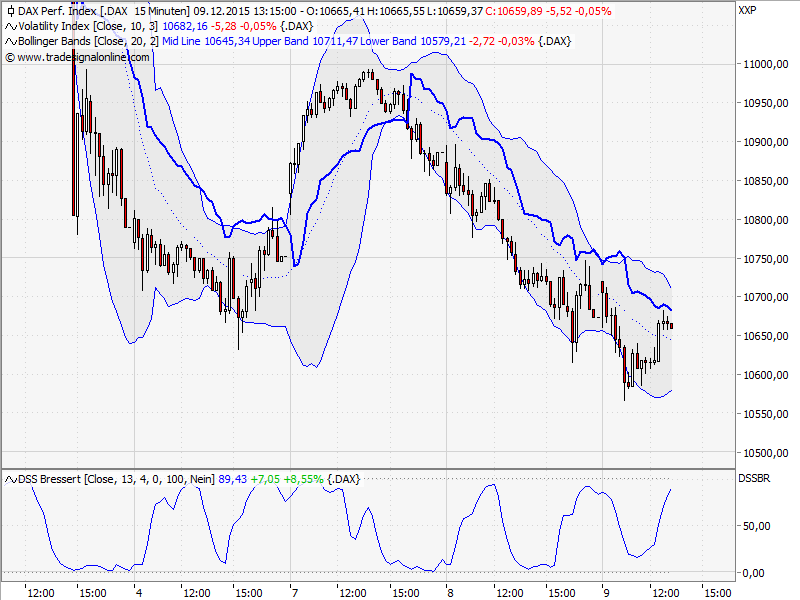Click the wave icon beside DSS Bressert indicator
This screenshot has height=600, width=800.
coord(11,478)
